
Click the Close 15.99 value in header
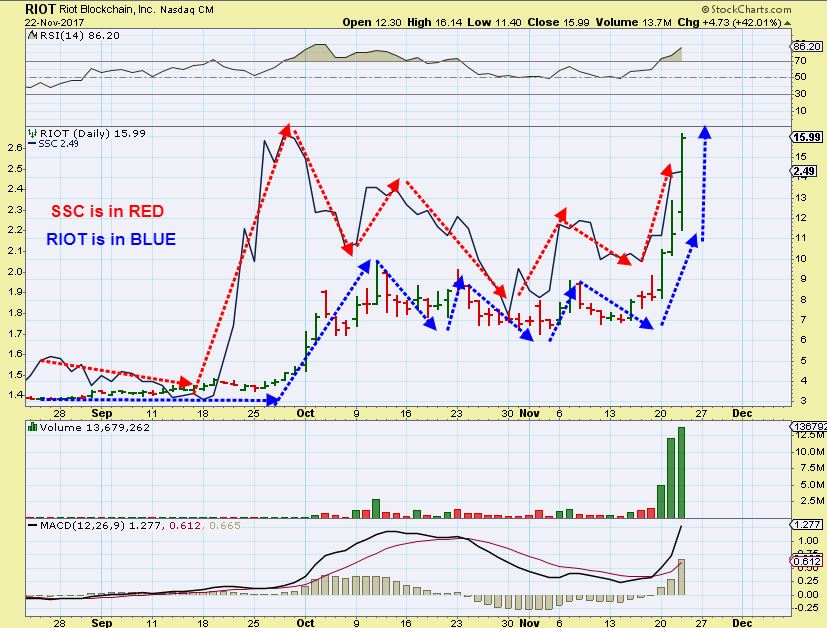(x=559, y=23)
